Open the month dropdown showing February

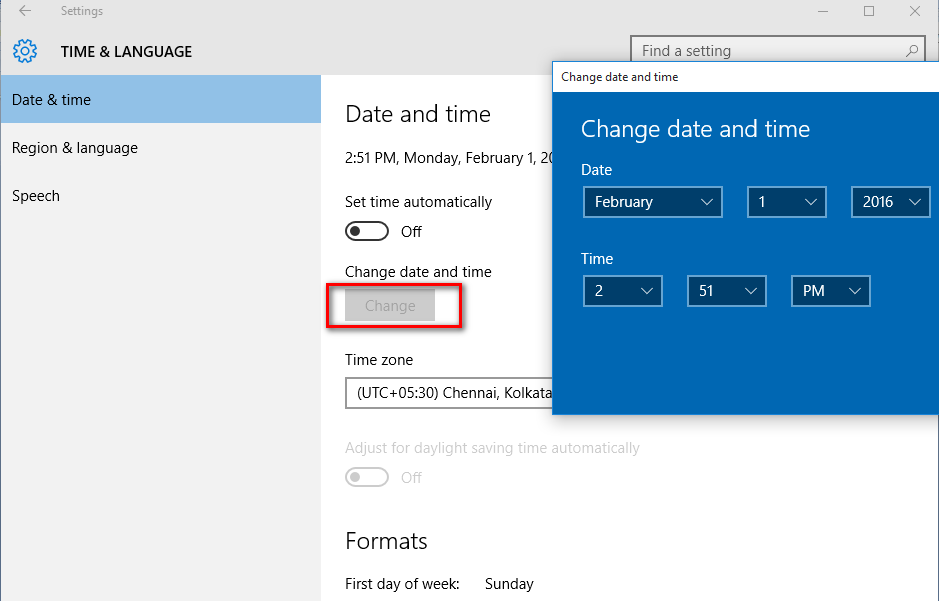652,202
